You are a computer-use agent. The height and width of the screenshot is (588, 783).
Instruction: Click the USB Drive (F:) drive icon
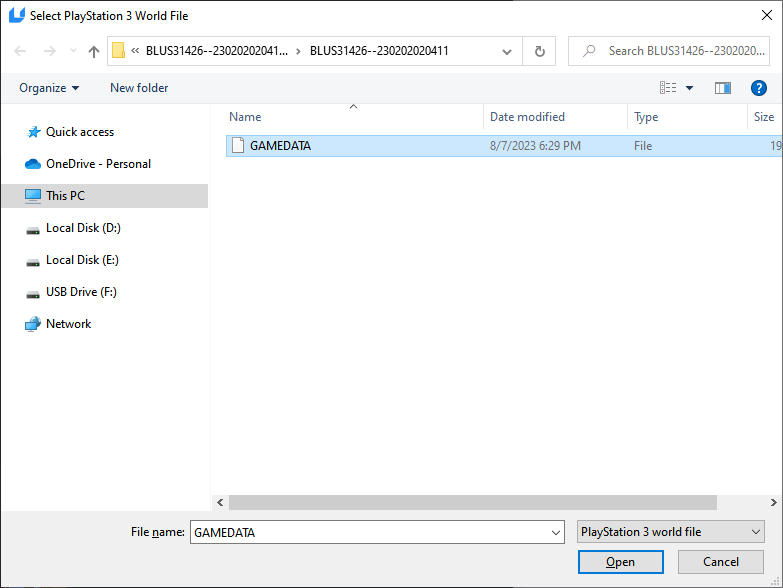click(33, 294)
